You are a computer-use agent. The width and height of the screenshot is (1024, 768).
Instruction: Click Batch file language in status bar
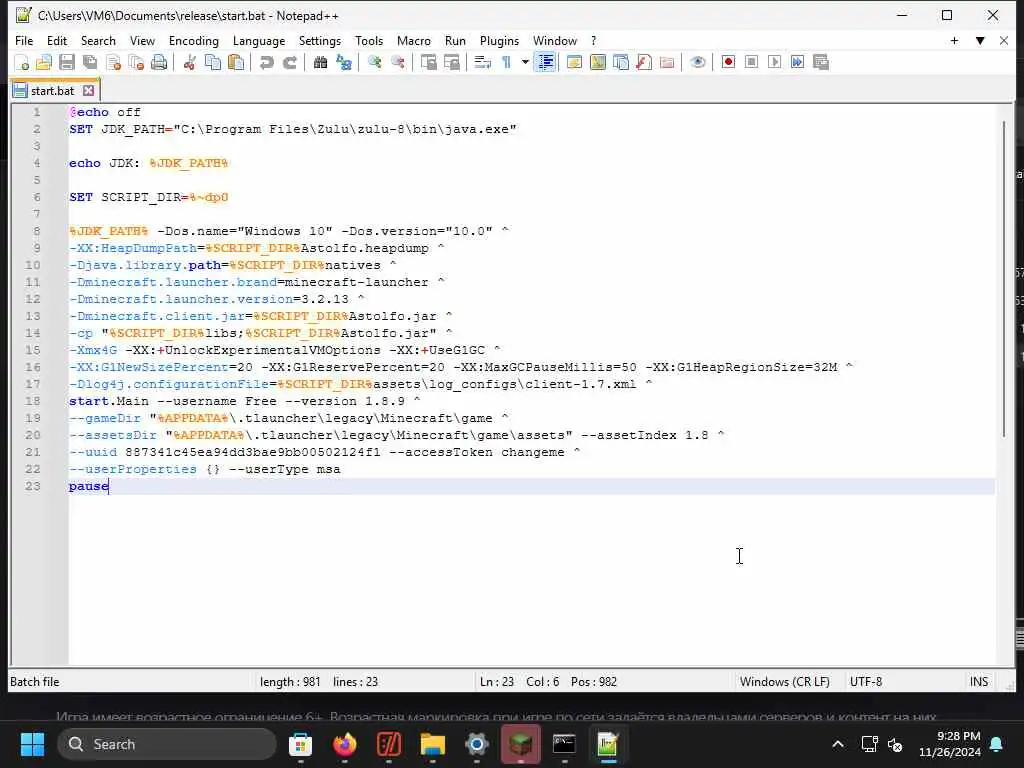[35, 682]
